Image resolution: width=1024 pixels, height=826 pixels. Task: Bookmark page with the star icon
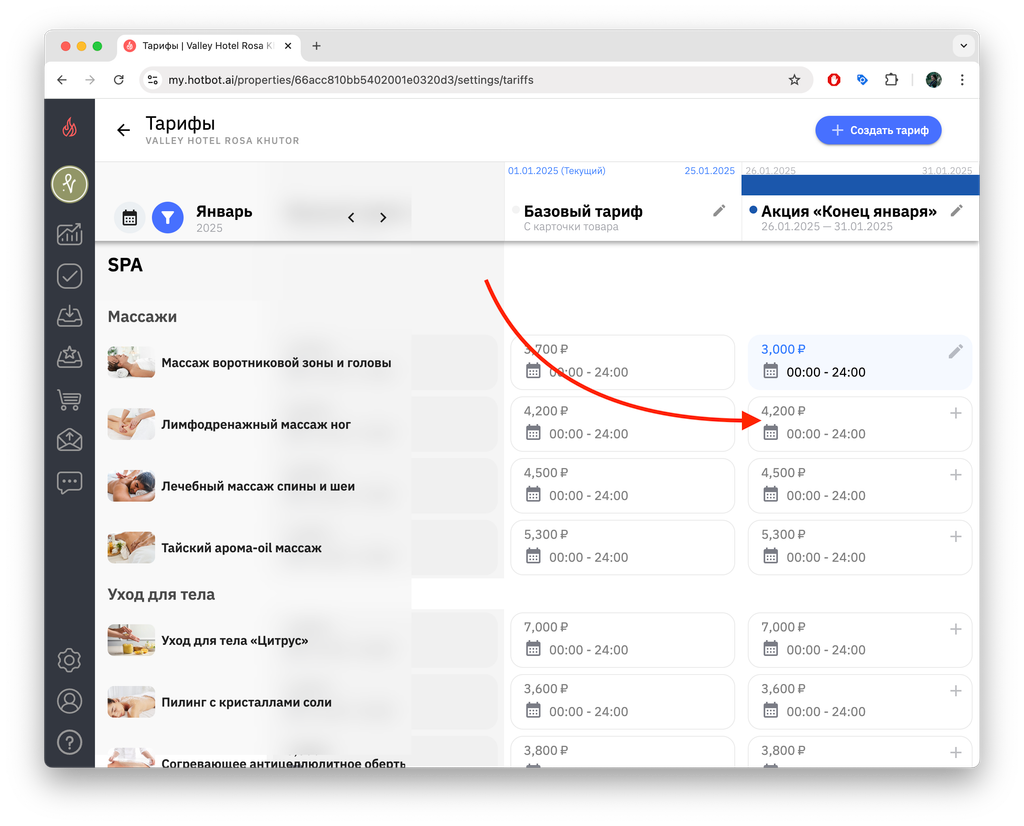coord(794,80)
